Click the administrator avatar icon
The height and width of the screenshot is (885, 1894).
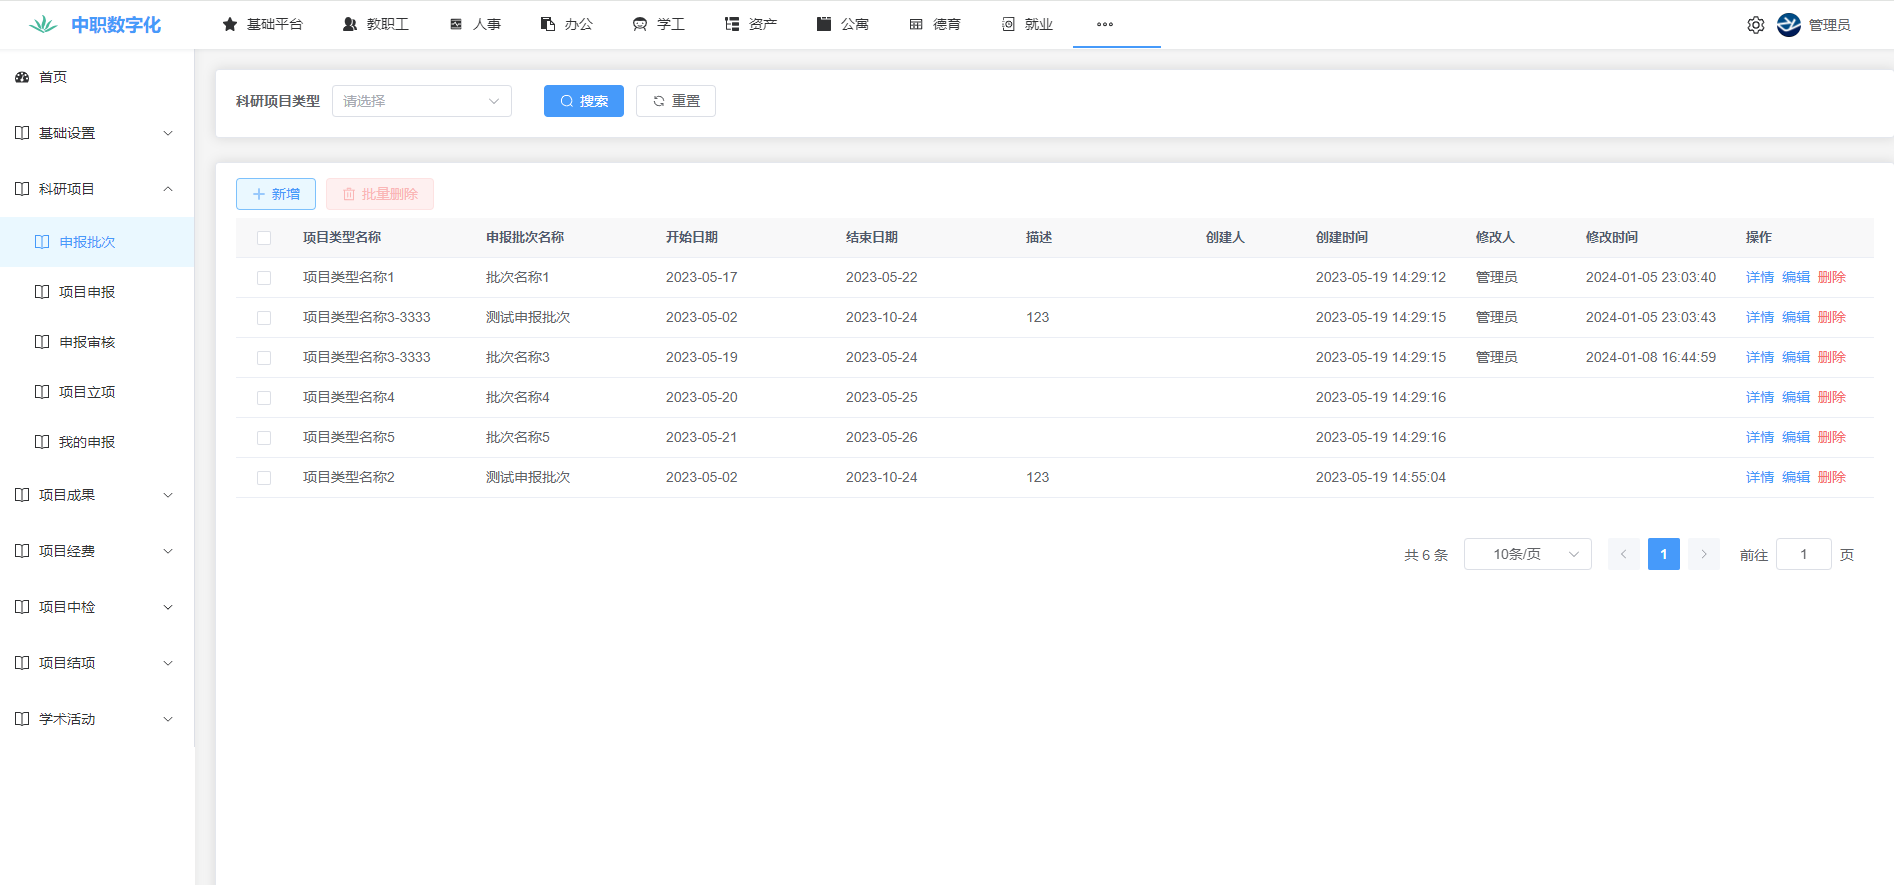pos(1788,25)
